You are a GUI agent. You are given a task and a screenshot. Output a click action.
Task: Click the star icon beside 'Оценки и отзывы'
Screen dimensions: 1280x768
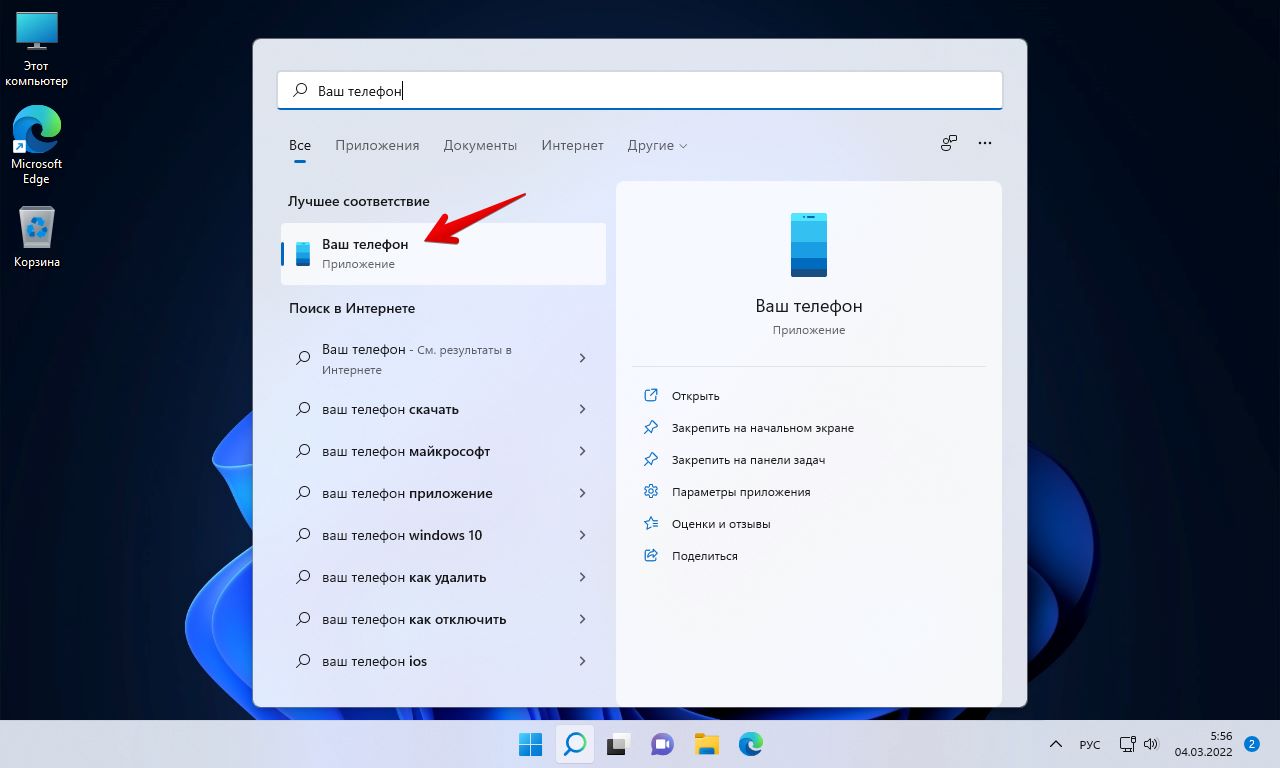(x=651, y=523)
